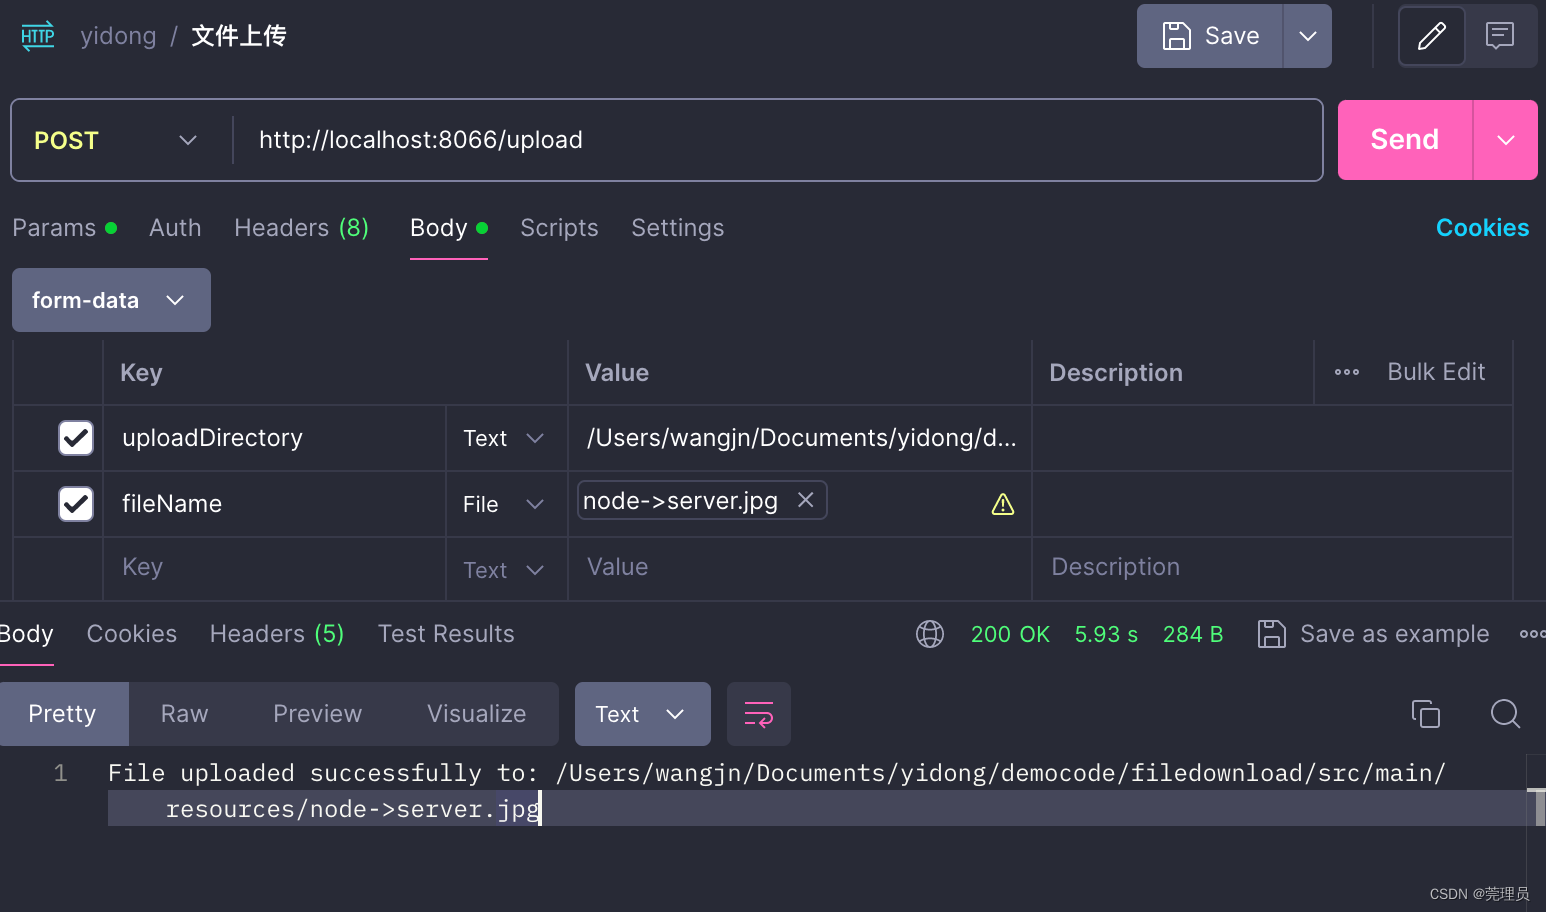Click the warning triangle on fileName row
Viewport: 1546px width, 912px height.
[1003, 504]
